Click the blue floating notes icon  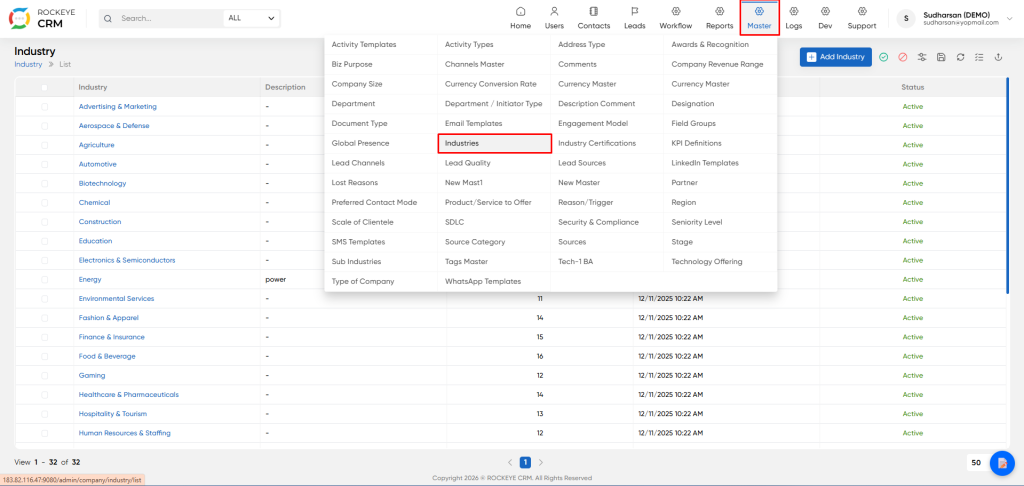point(1002,463)
